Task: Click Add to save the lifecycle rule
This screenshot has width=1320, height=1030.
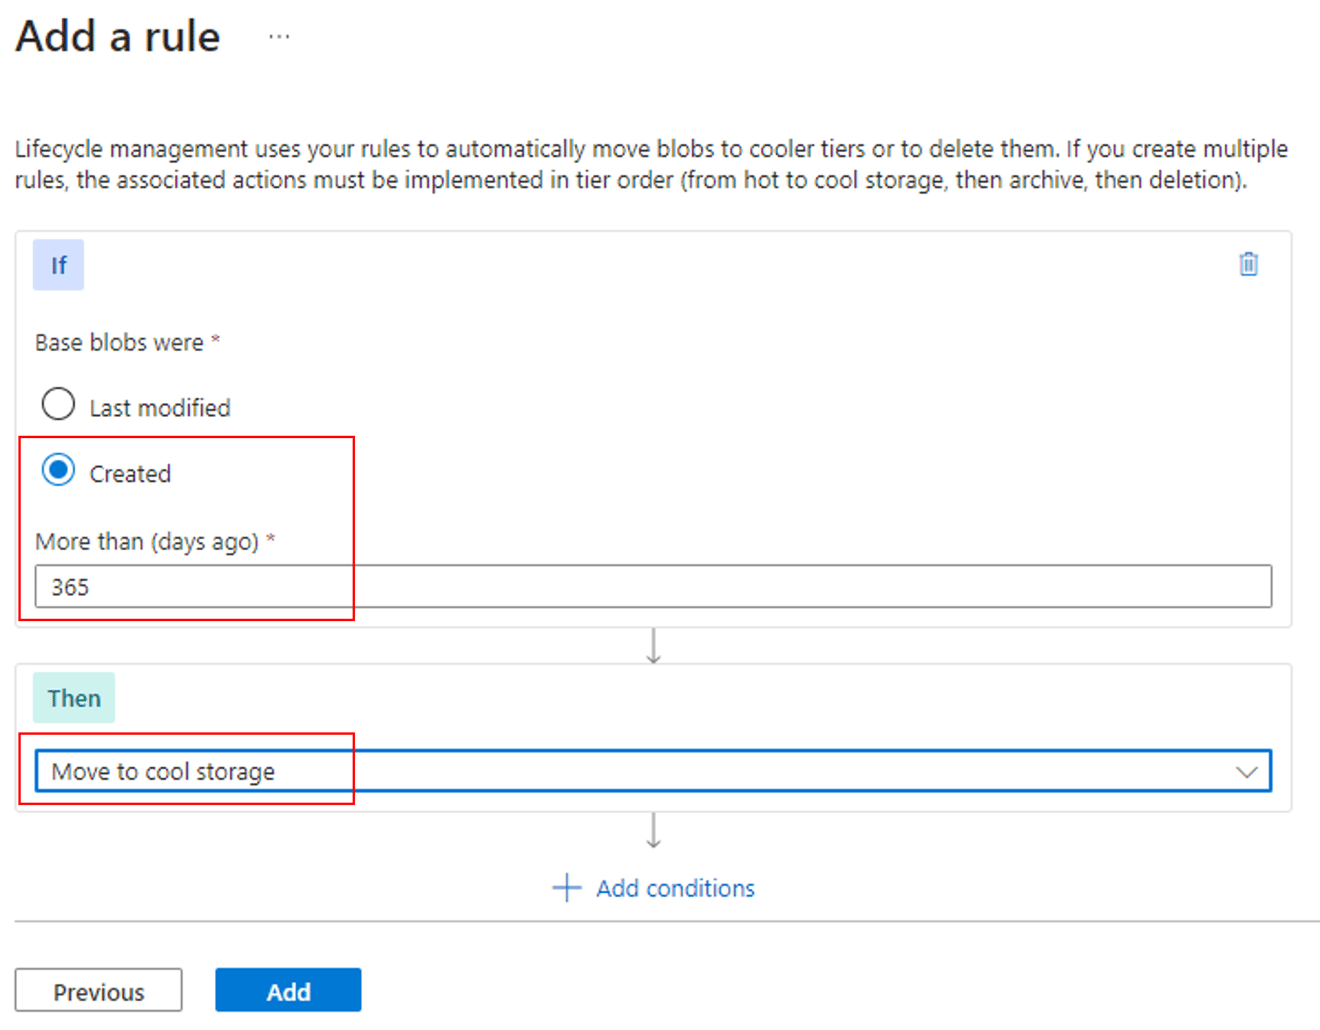Action: (x=288, y=990)
